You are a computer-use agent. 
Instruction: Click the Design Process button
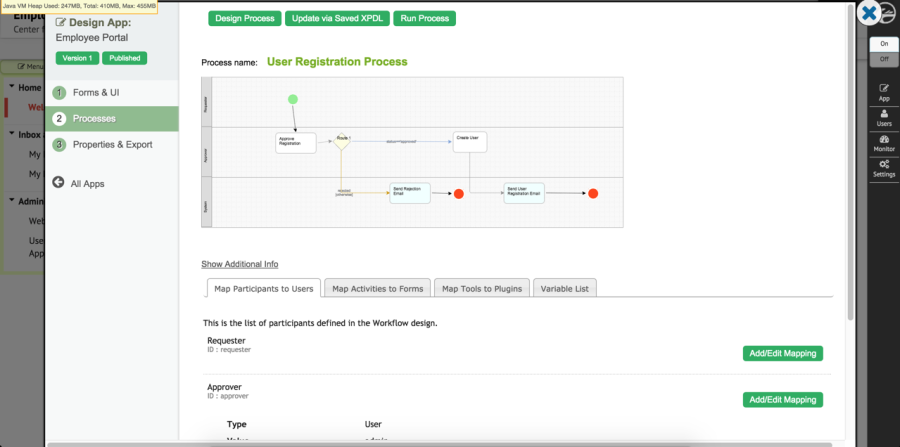[x=244, y=19]
